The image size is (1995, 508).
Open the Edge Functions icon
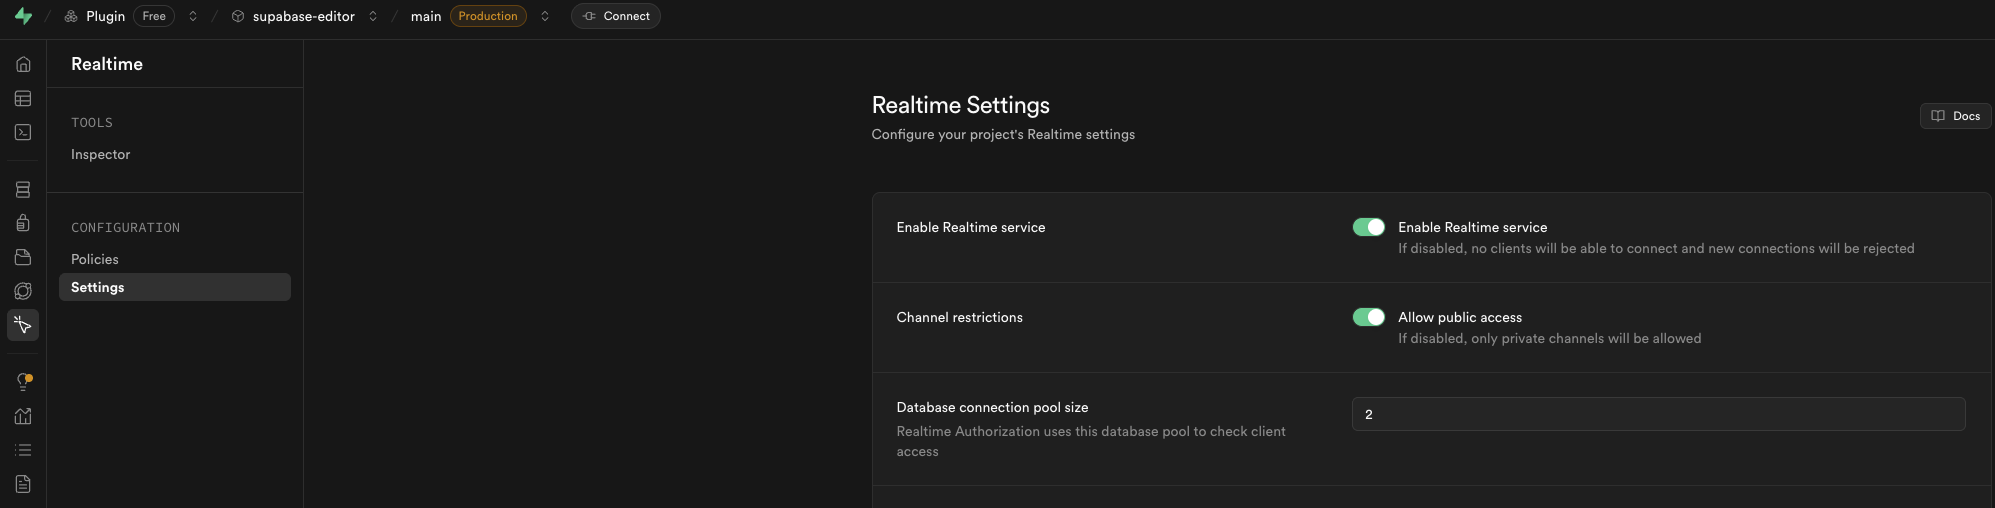(23, 291)
